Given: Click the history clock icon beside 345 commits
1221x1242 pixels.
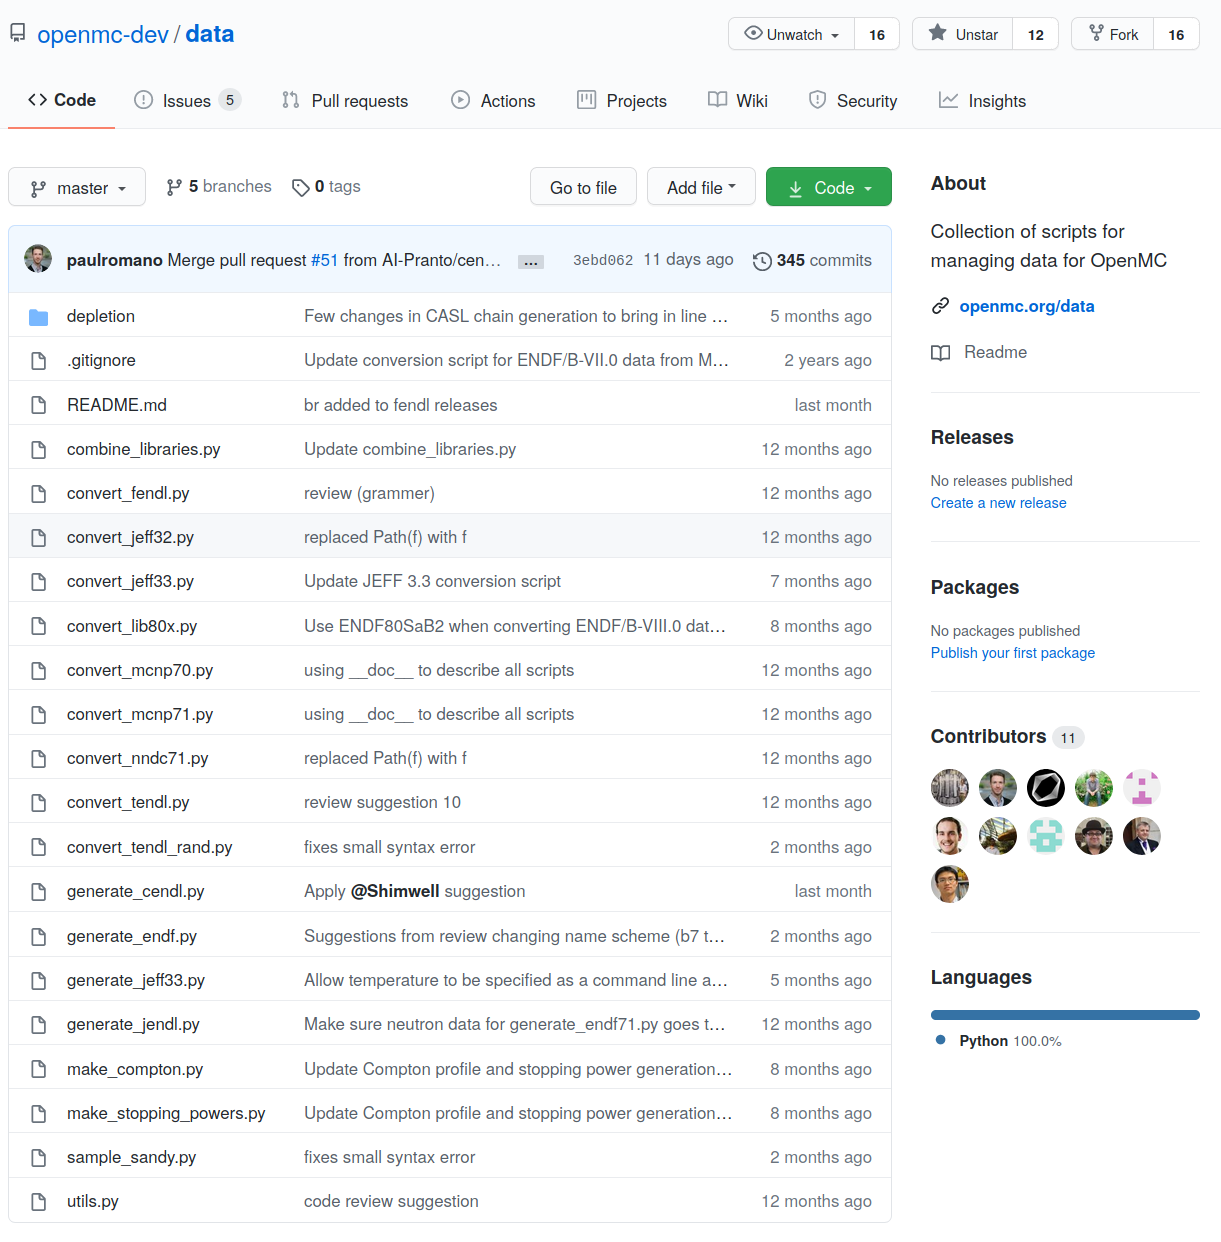Looking at the screenshot, I should tap(762, 261).
